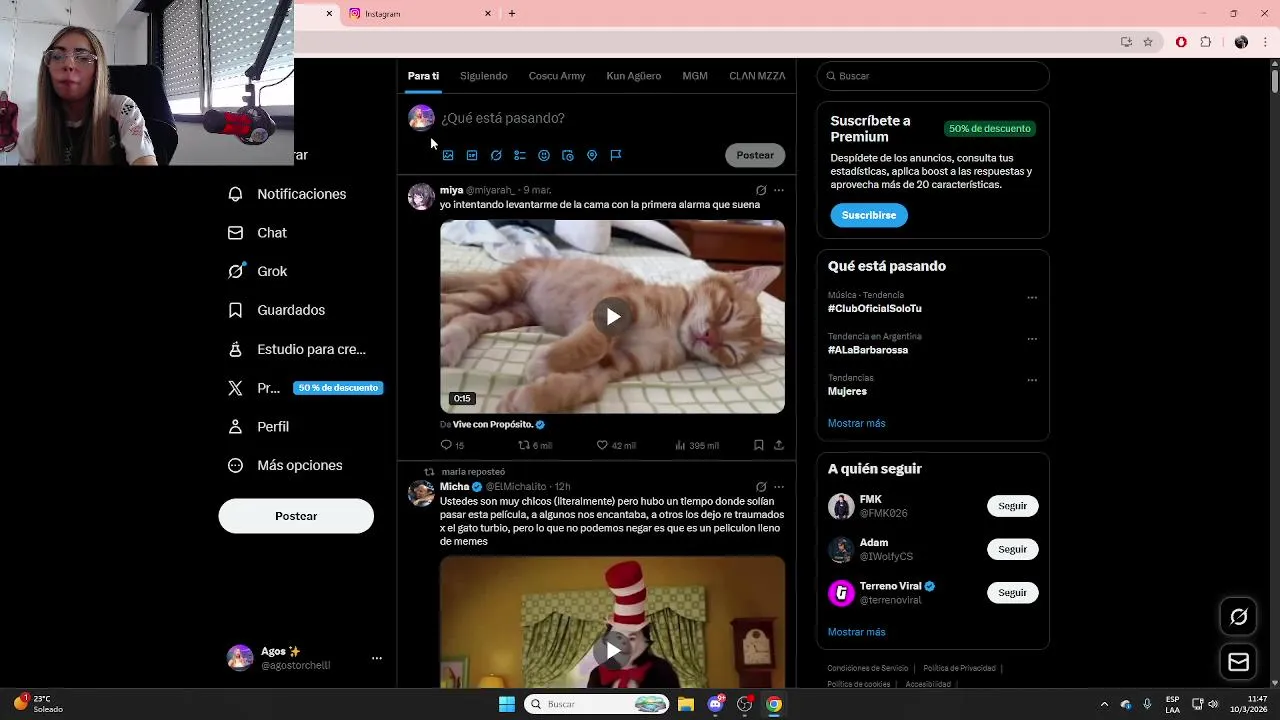
Task: Switch to the Instagram browser tab
Action: [x=418, y=14]
